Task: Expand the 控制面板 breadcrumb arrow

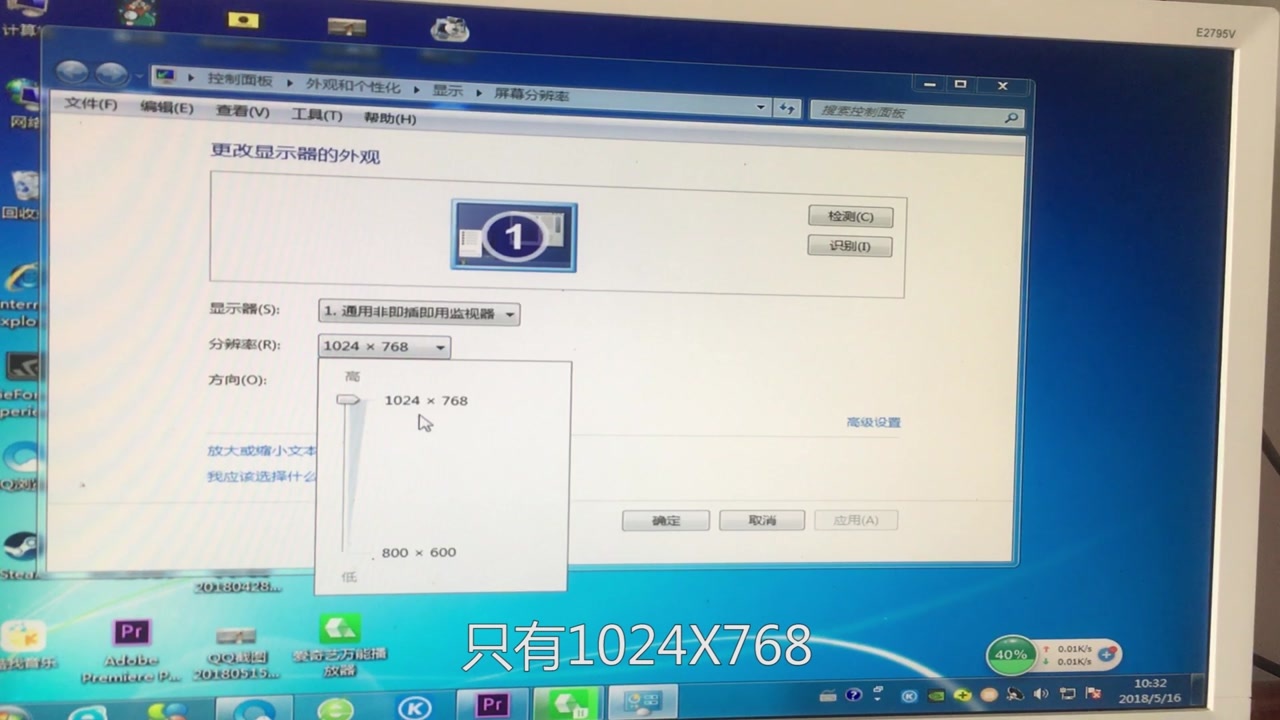Action: click(x=290, y=83)
